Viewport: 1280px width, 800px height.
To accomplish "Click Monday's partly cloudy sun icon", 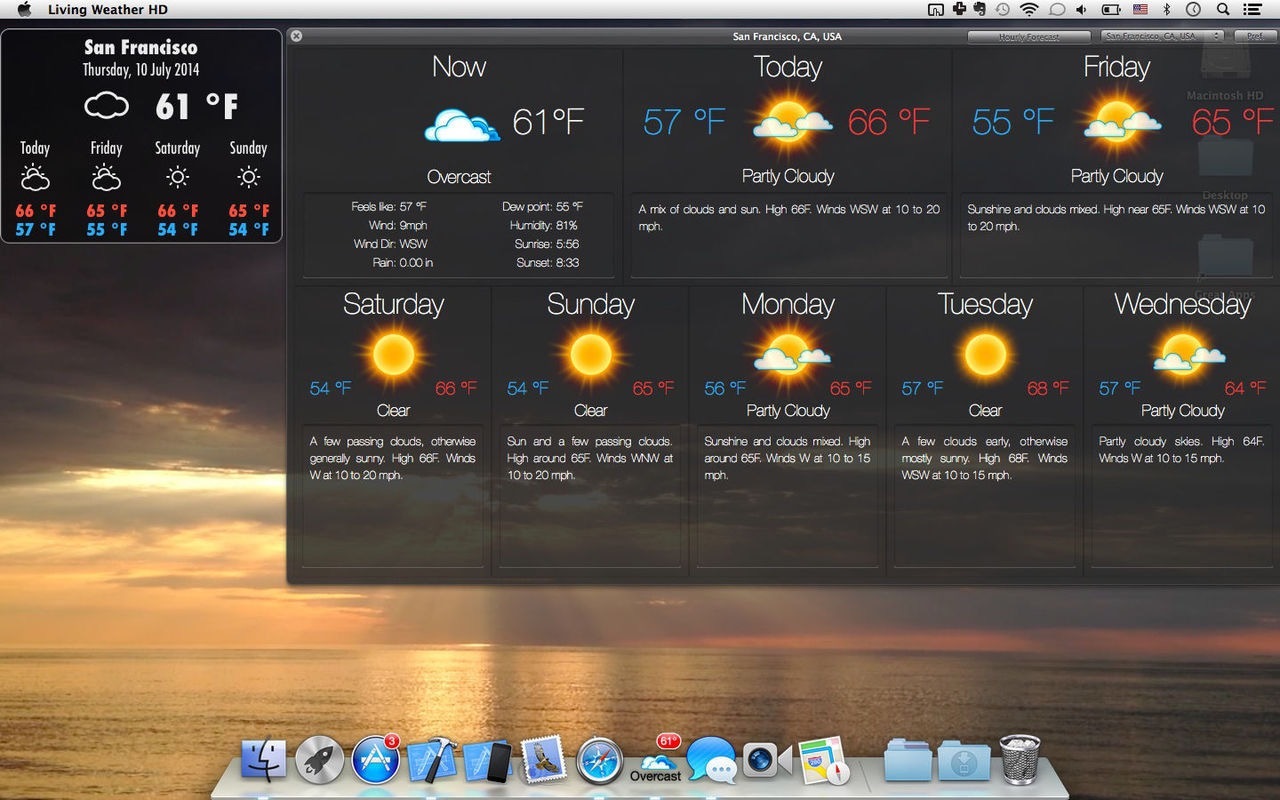I will (788, 352).
